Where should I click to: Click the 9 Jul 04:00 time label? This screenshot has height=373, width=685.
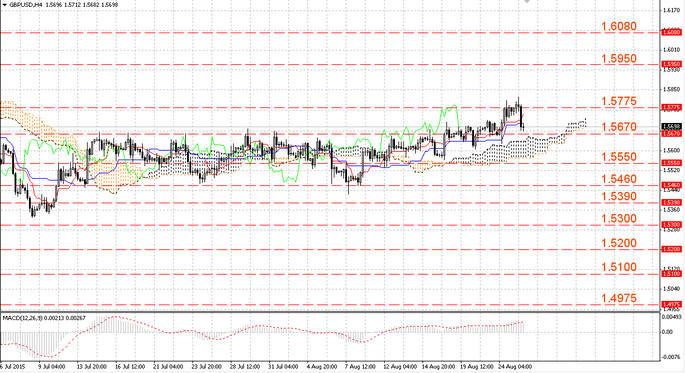52,366
